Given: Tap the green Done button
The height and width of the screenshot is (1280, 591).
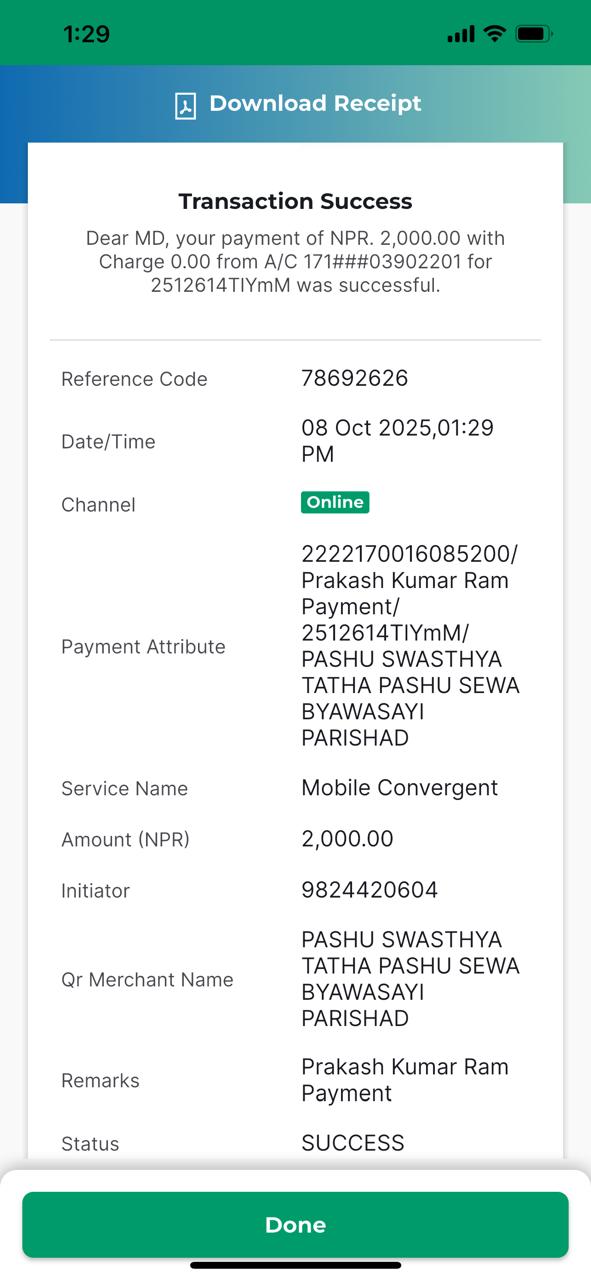Looking at the screenshot, I should pos(295,1225).
